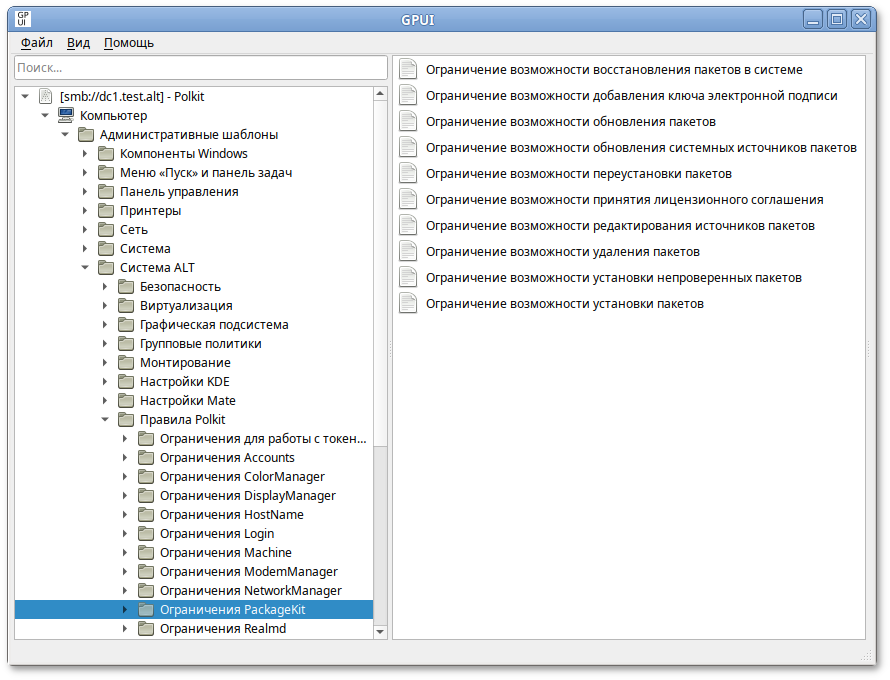
Task: Expand the Ограничения PackageKit node arrow
Action: point(125,610)
